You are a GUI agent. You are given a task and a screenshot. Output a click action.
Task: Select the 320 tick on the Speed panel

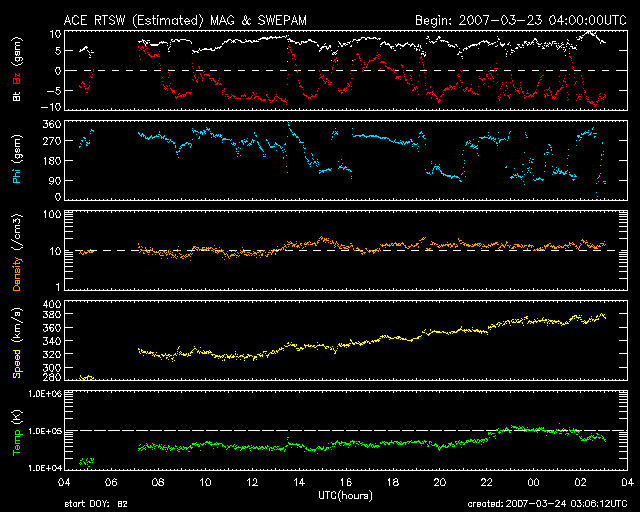(52, 354)
